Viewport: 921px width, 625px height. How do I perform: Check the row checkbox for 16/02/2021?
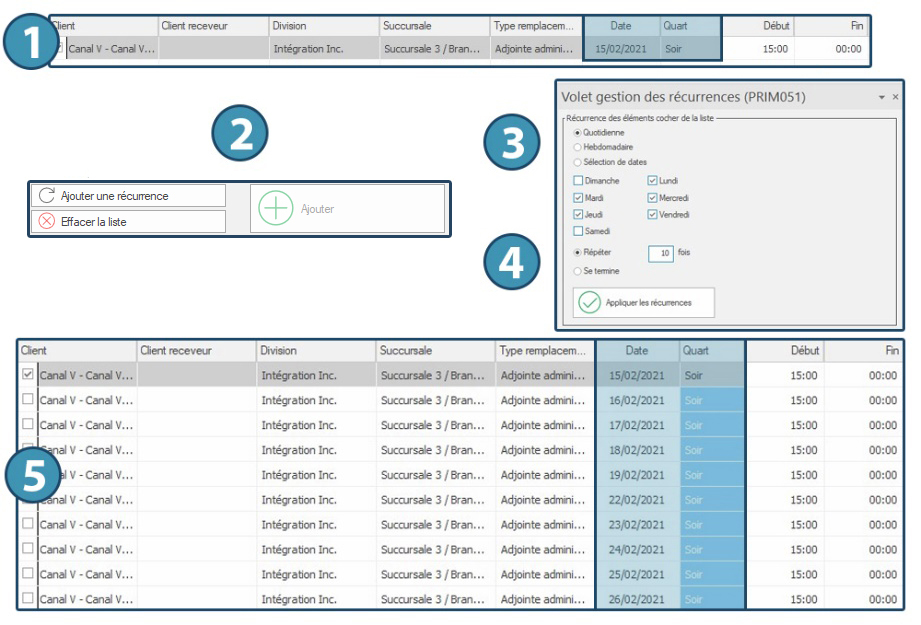pyautogui.click(x=27, y=400)
